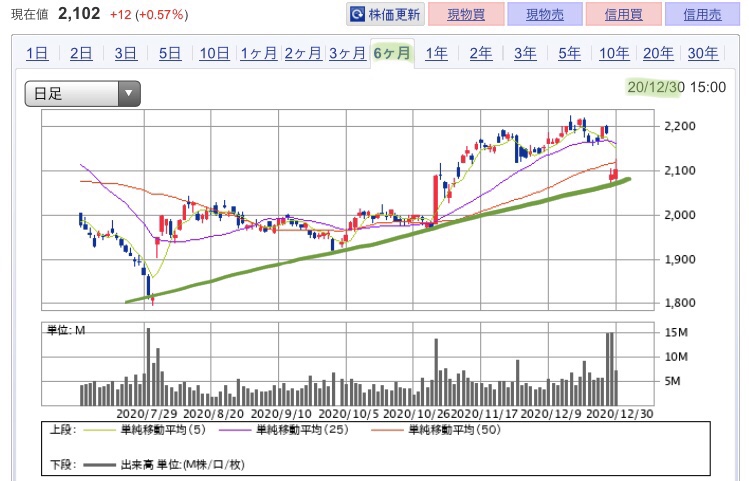Select the 5日 period tab
This screenshot has height=481, width=749.
170,53
